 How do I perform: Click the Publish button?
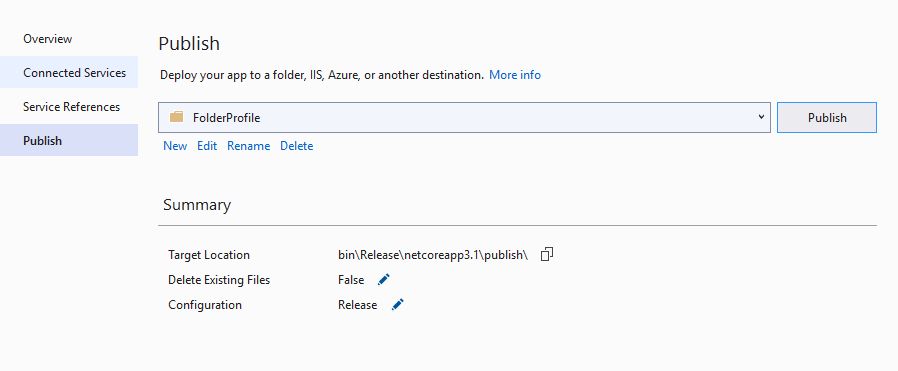pos(827,117)
